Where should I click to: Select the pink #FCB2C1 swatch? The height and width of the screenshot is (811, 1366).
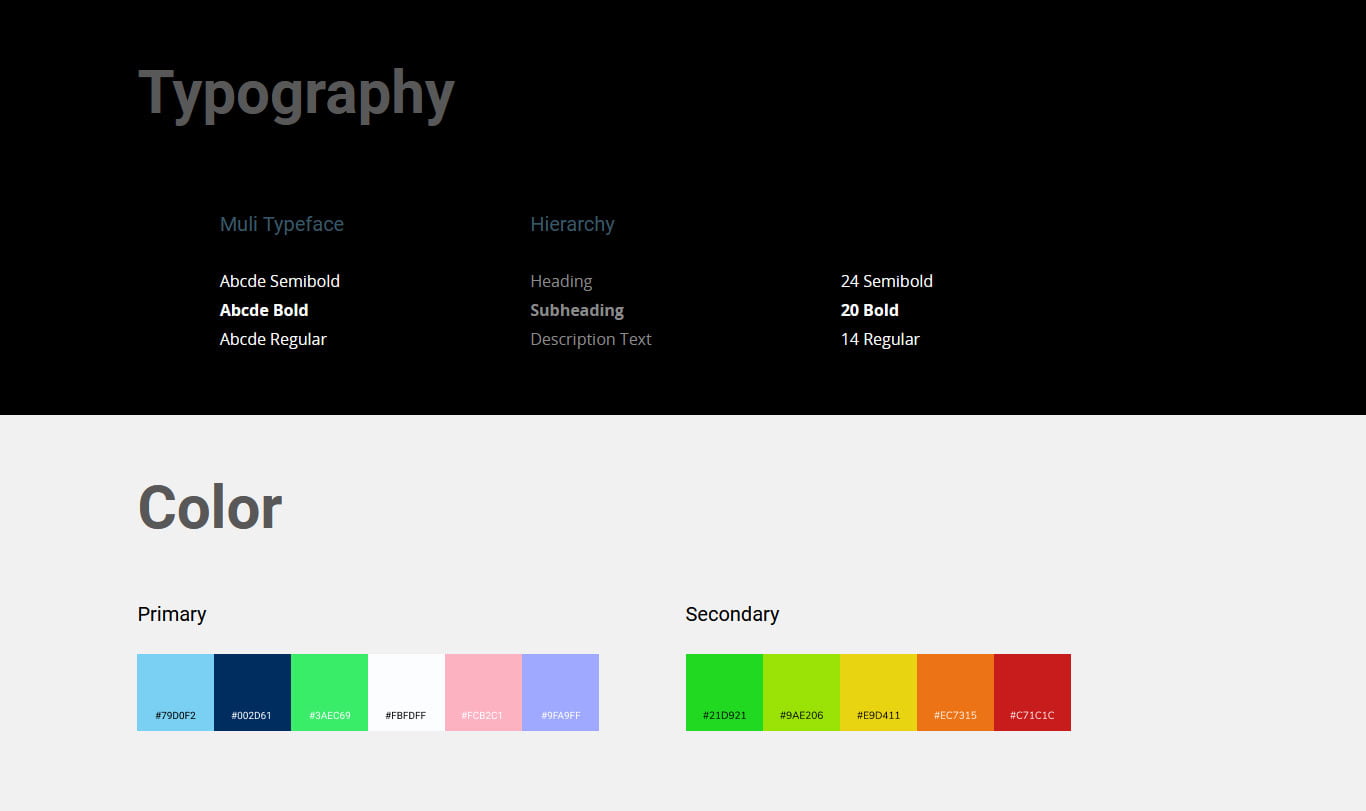point(483,692)
